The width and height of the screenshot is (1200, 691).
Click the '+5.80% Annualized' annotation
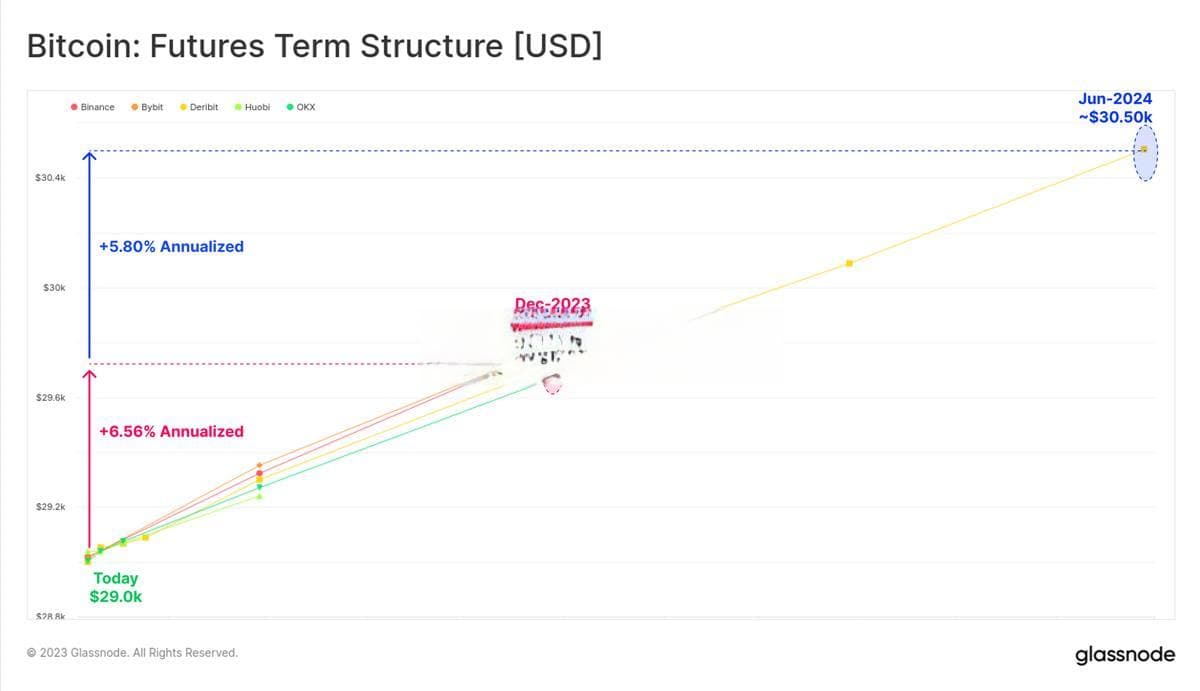(x=171, y=246)
